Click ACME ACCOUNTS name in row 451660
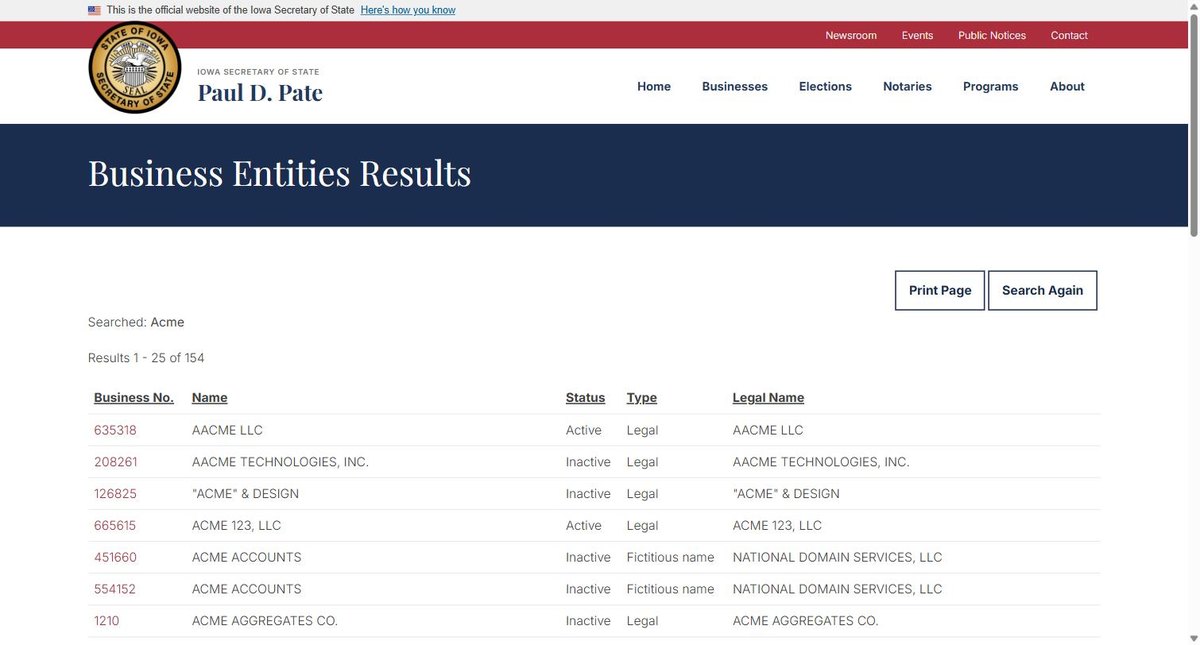This screenshot has width=1200, height=645. click(247, 557)
